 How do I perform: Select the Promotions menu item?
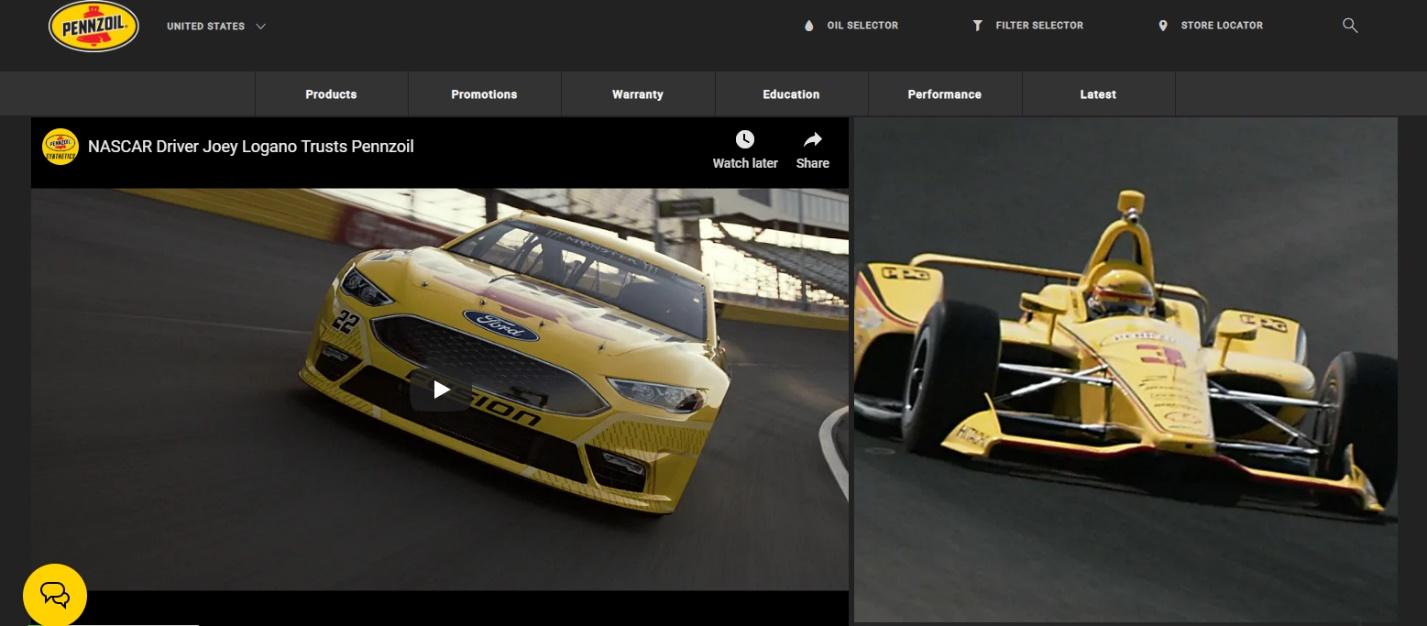point(484,94)
